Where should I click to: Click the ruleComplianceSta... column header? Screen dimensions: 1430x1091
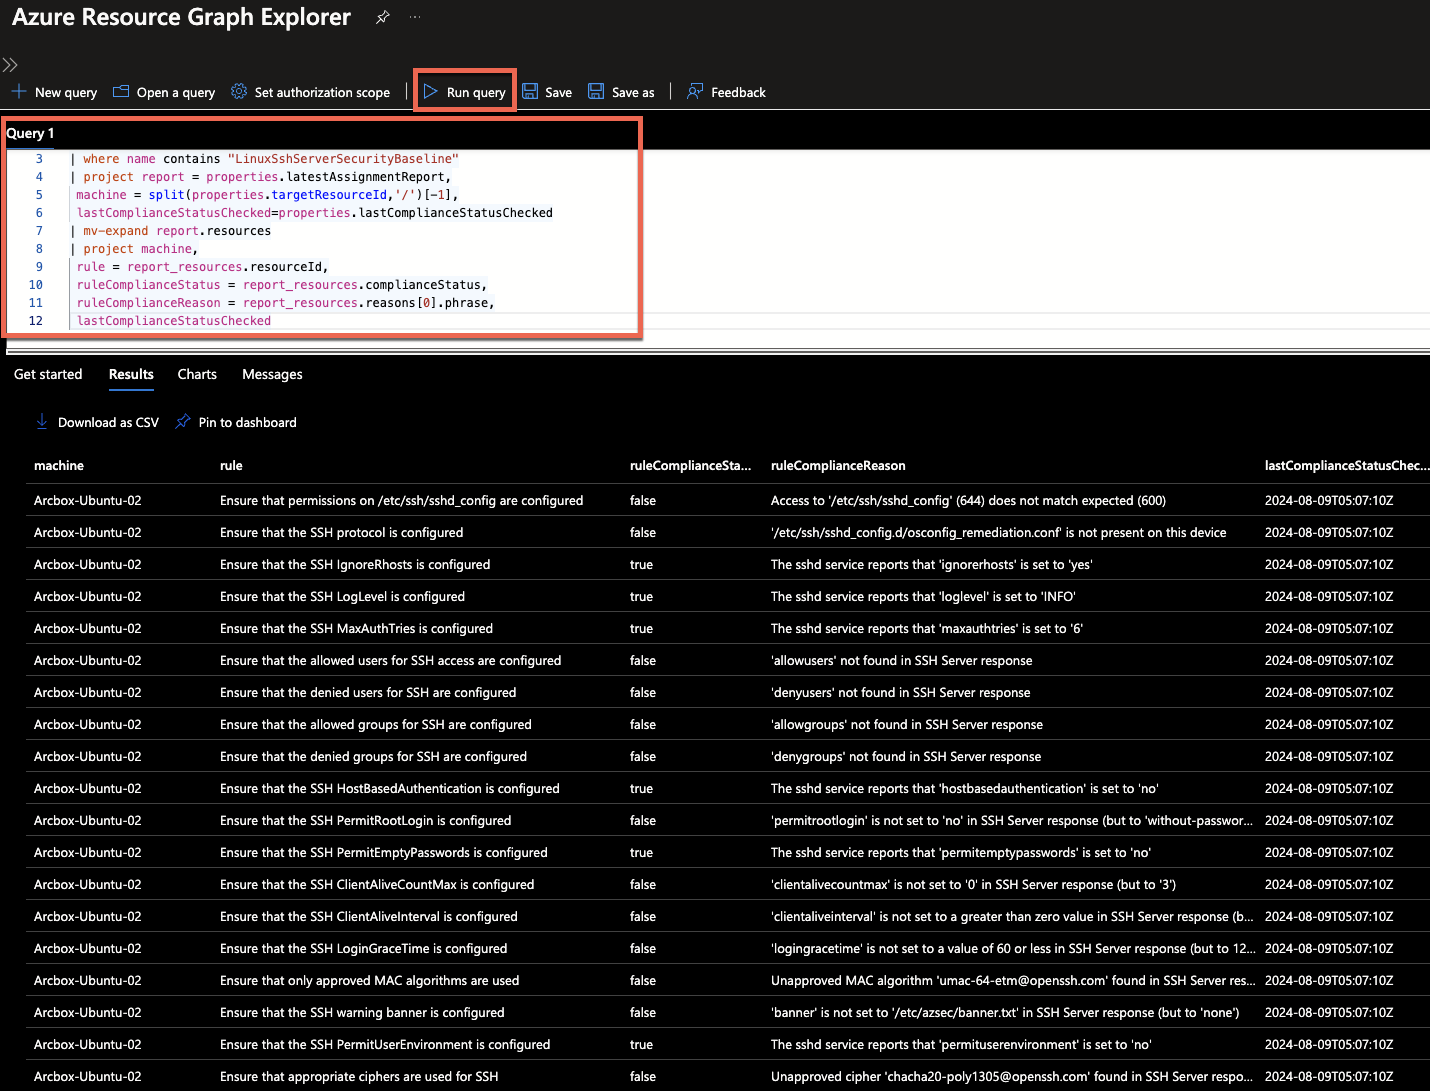690,466
